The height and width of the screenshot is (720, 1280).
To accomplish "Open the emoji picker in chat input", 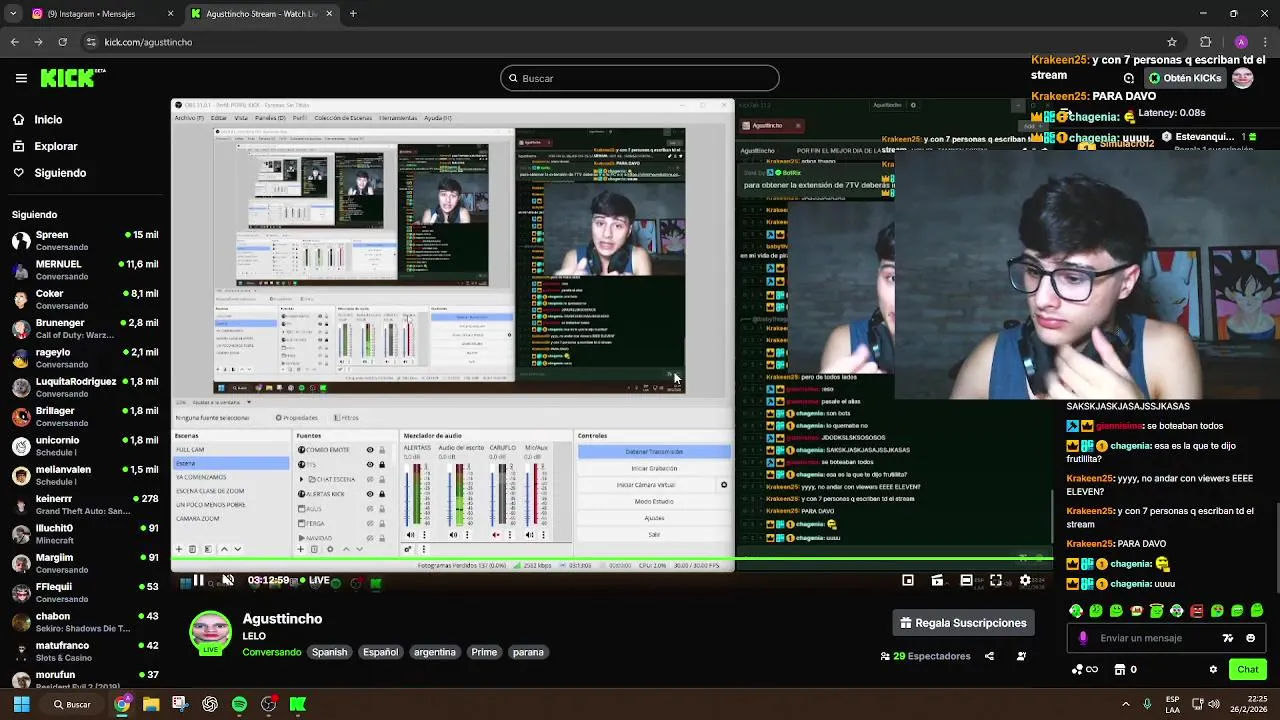I will 1250,638.
